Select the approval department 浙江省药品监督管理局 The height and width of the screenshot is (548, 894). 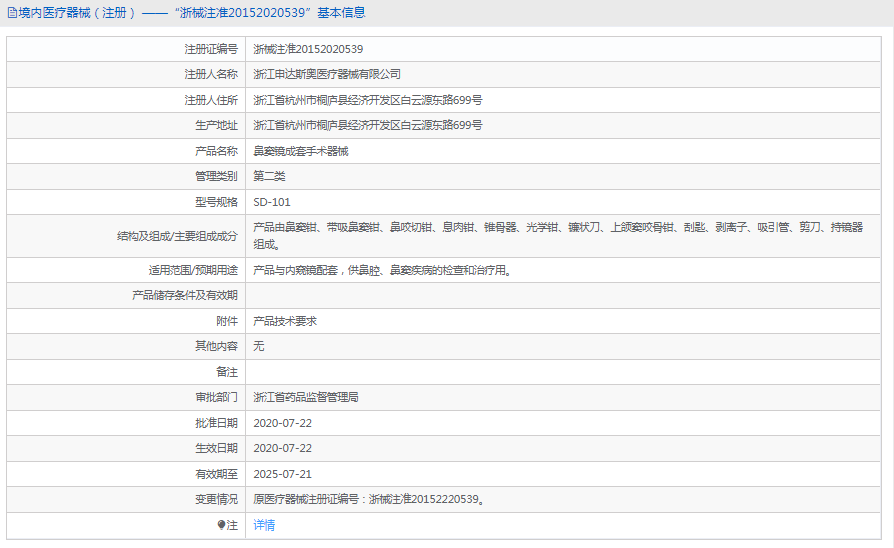coord(306,397)
